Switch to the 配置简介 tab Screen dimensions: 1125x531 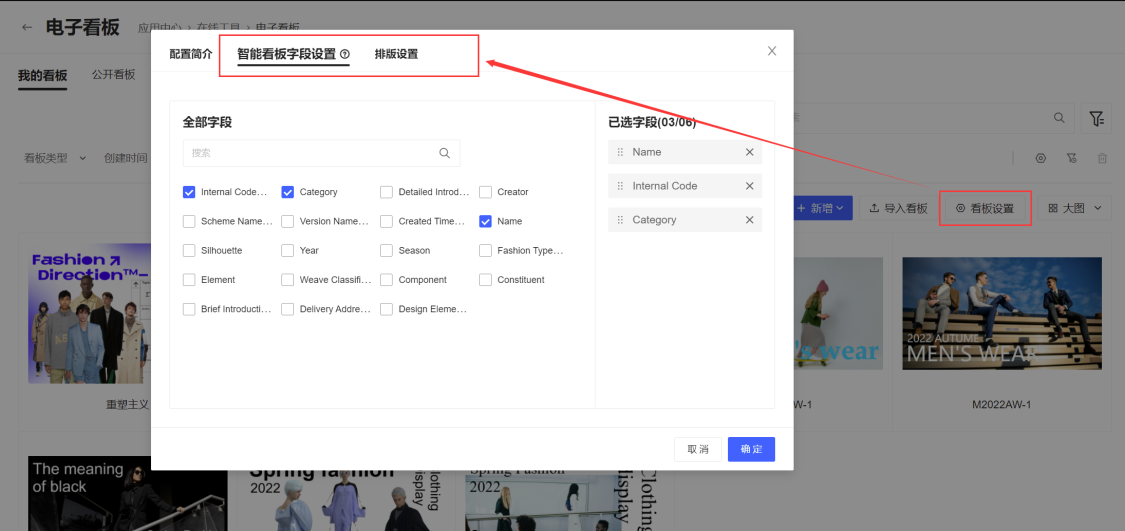click(190, 54)
